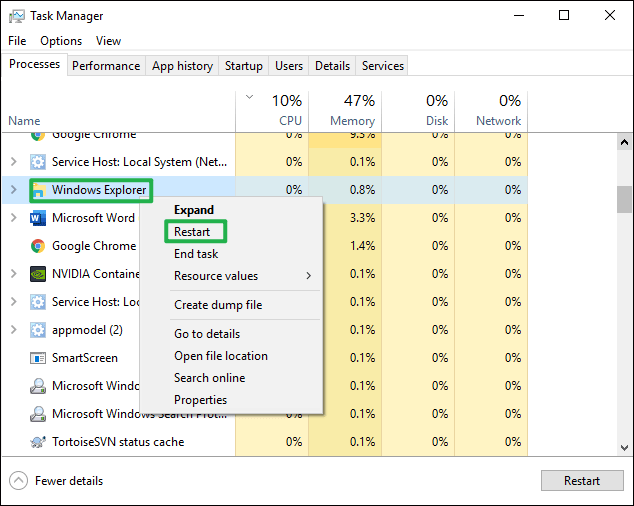Switch to the Startup tab
This screenshot has height=506, width=634.
244,66
